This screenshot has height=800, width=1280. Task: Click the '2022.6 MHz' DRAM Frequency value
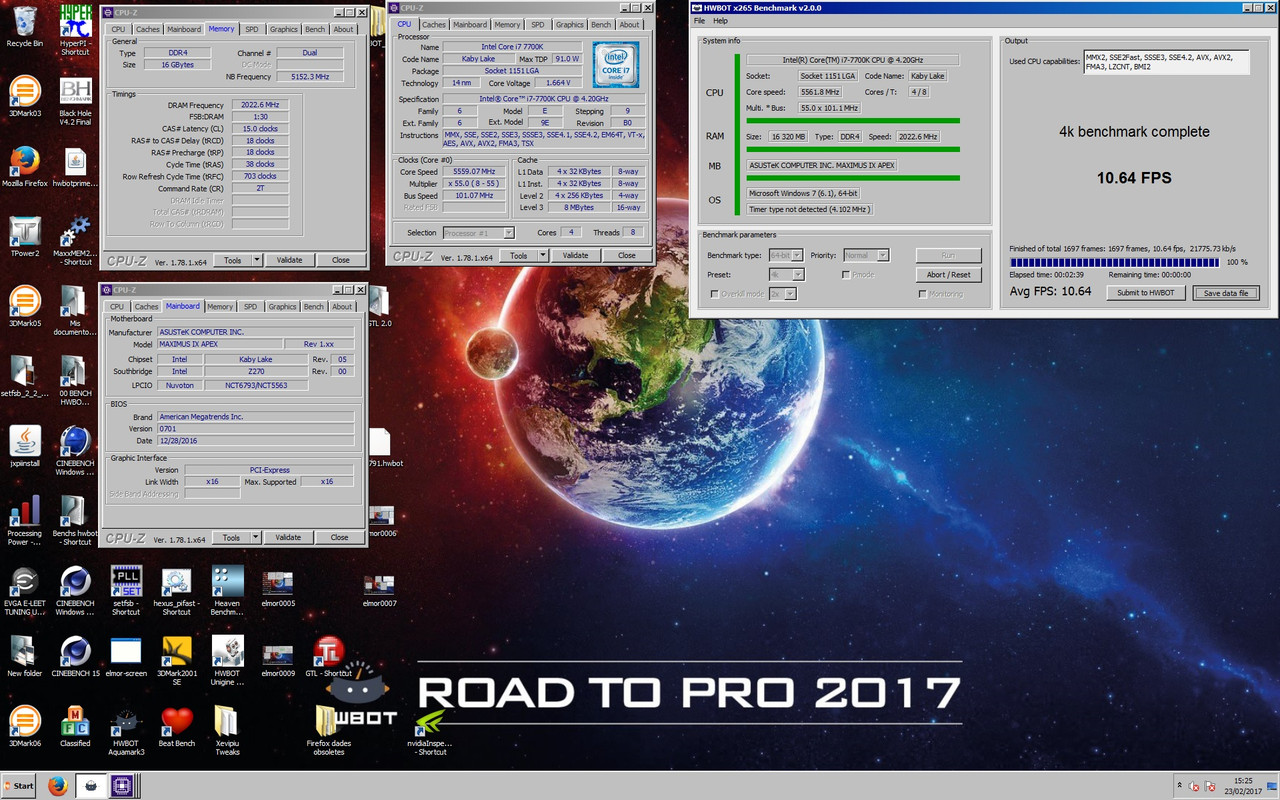pyautogui.click(x=260, y=104)
